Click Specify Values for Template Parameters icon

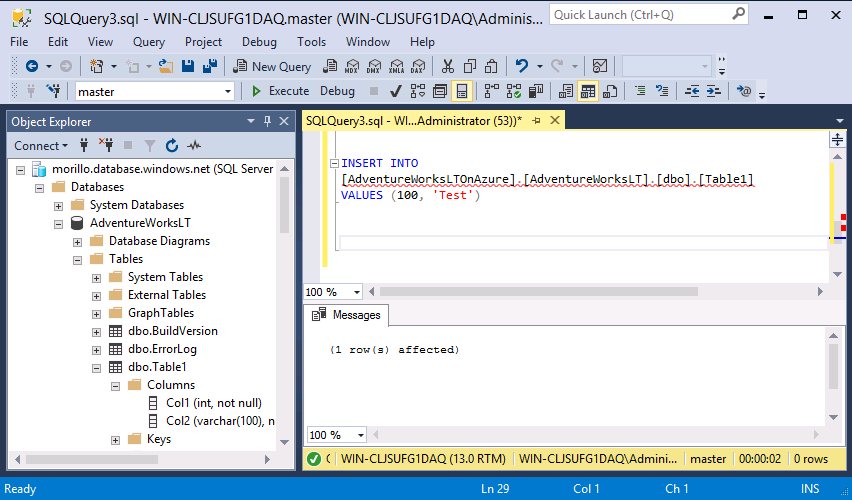pyautogui.click(x=744, y=91)
